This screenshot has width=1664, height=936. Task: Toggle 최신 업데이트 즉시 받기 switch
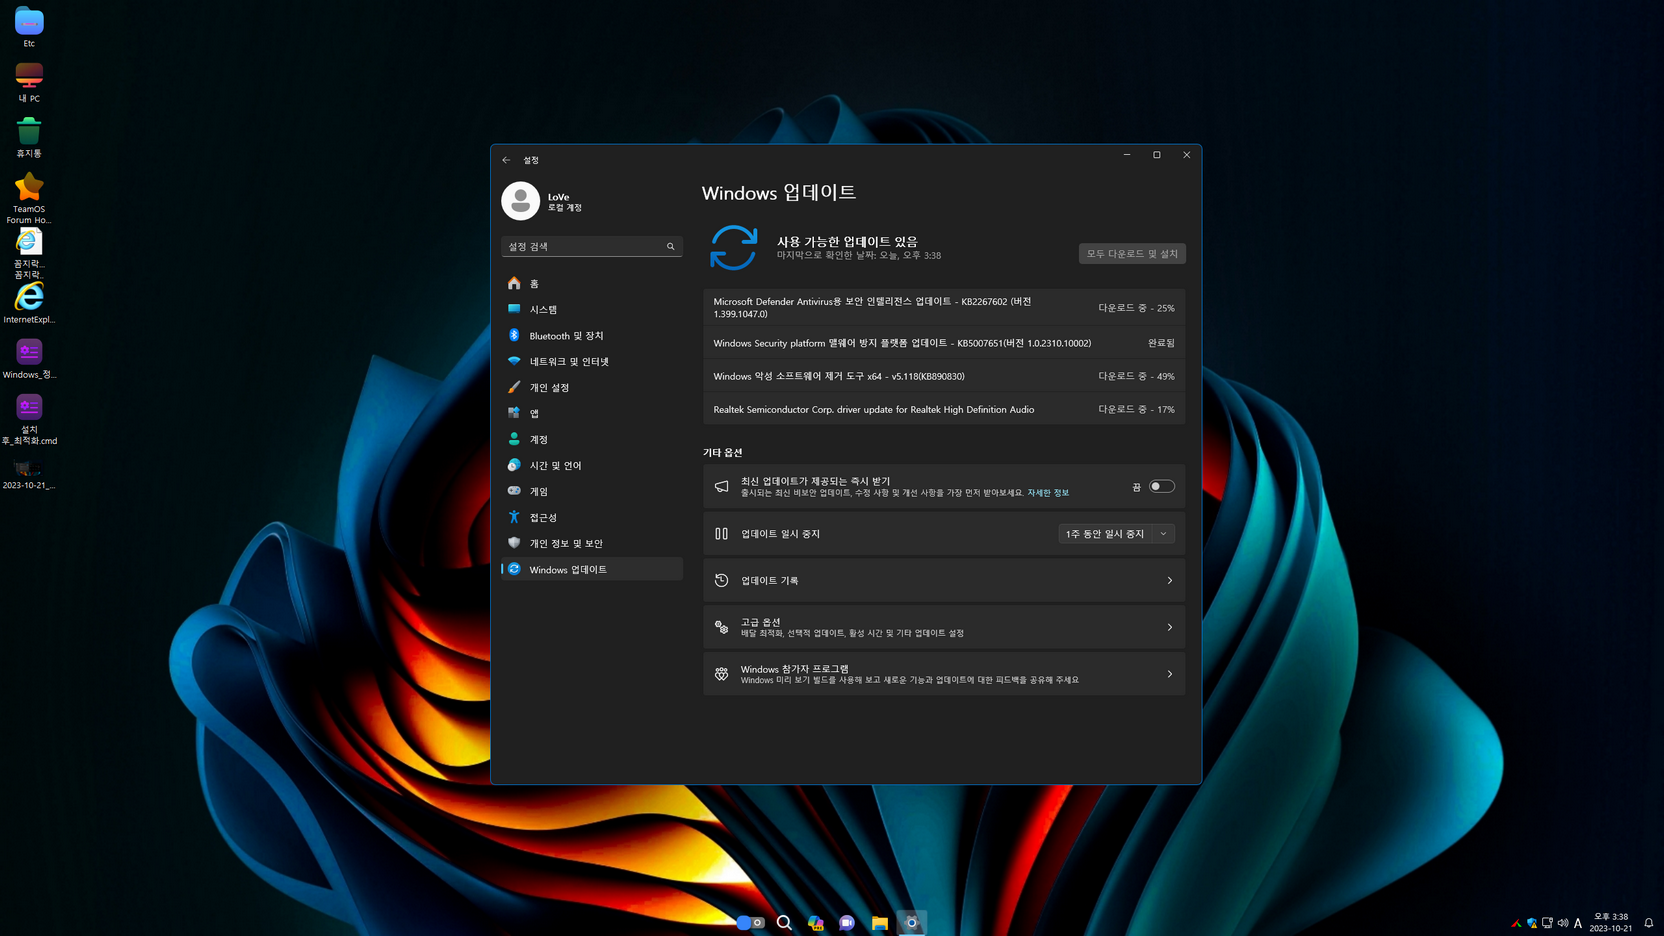1161,487
